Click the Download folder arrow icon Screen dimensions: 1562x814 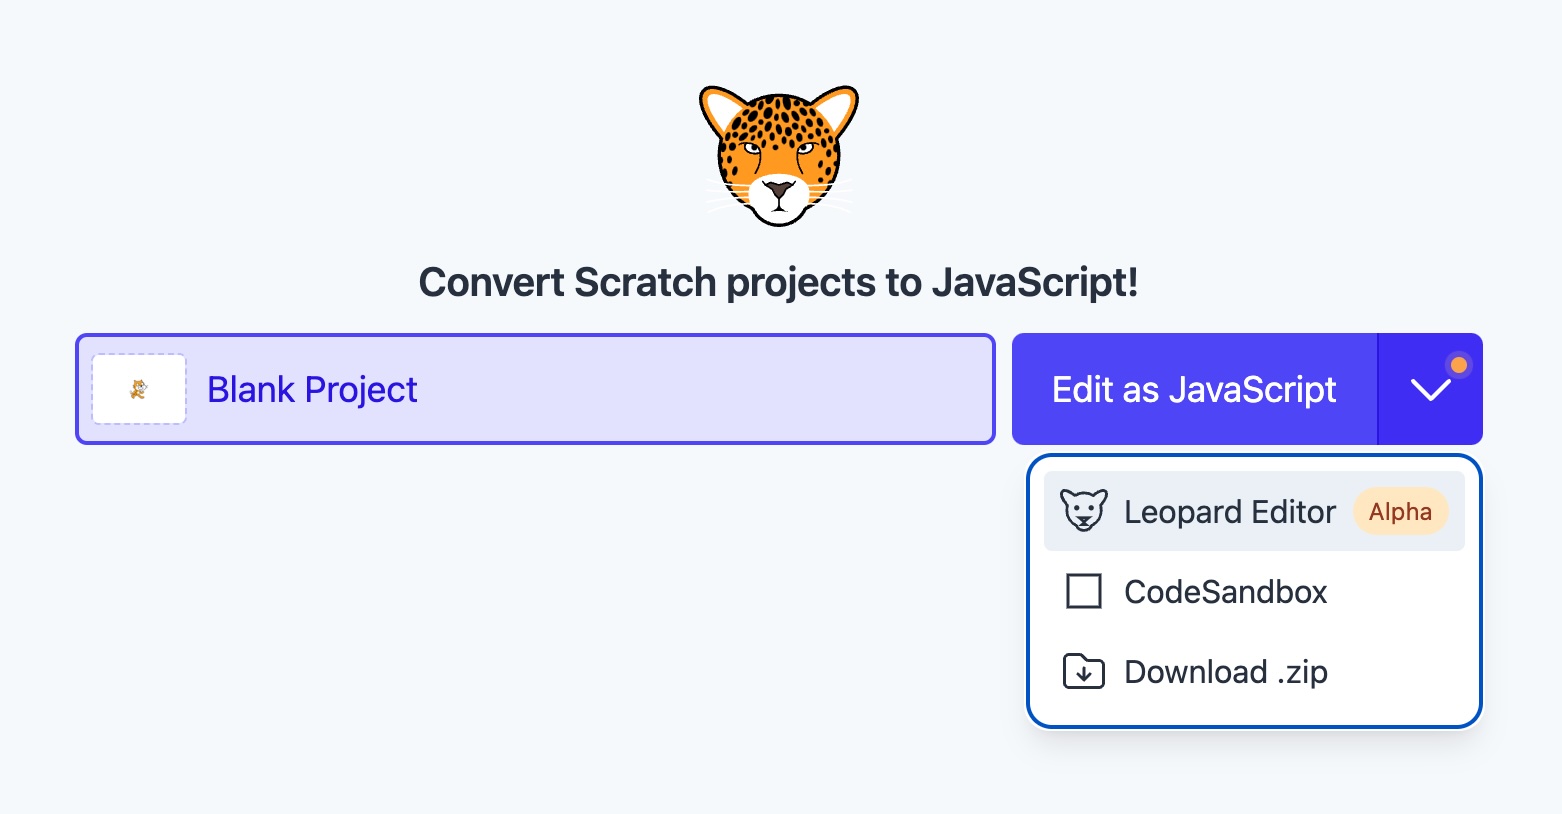[x=1084, y=672]
